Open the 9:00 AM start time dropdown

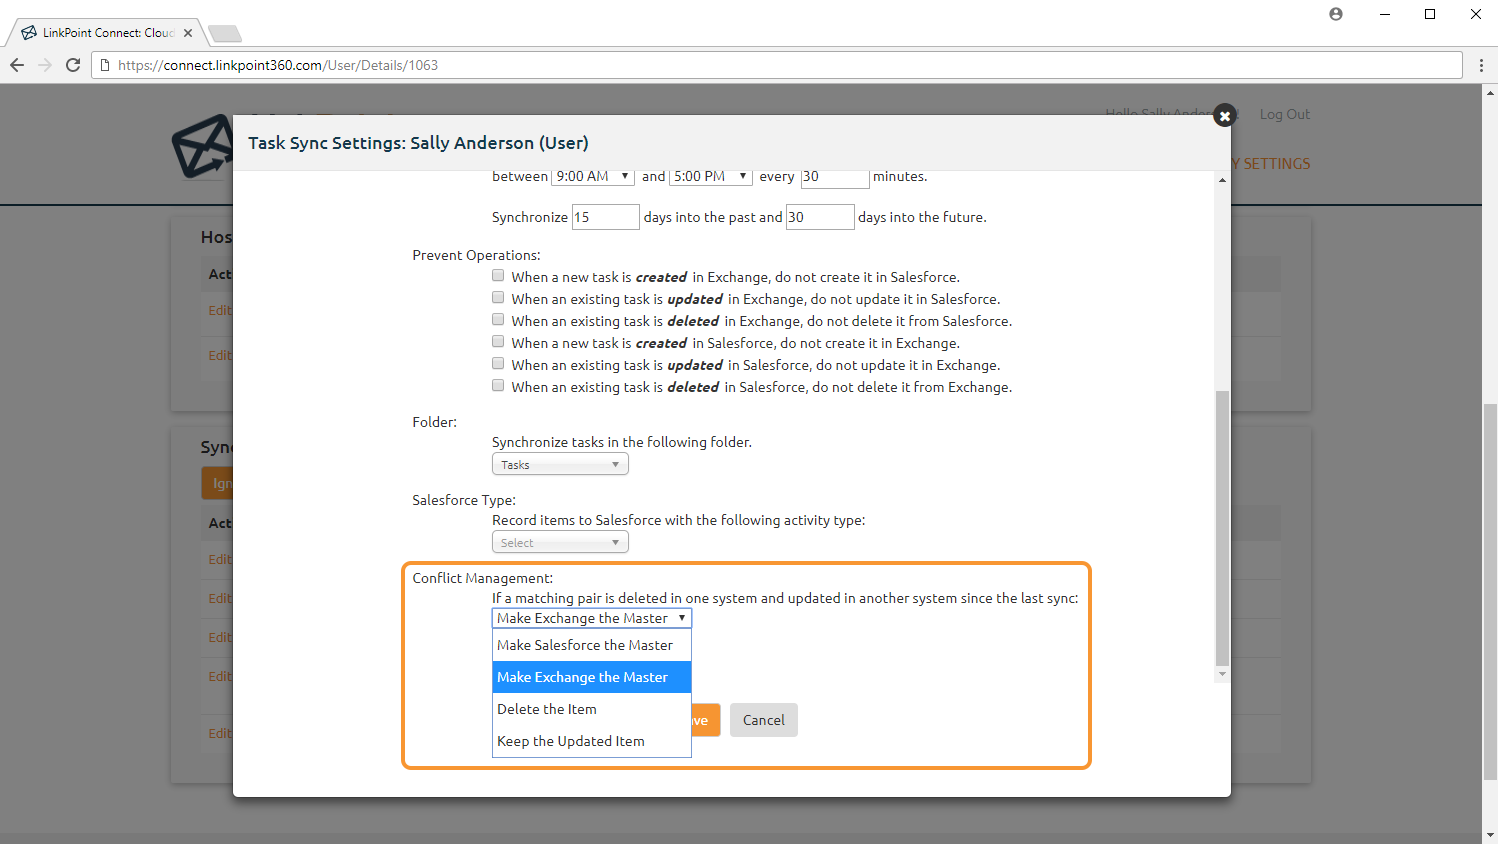click(x=592, y=176)
